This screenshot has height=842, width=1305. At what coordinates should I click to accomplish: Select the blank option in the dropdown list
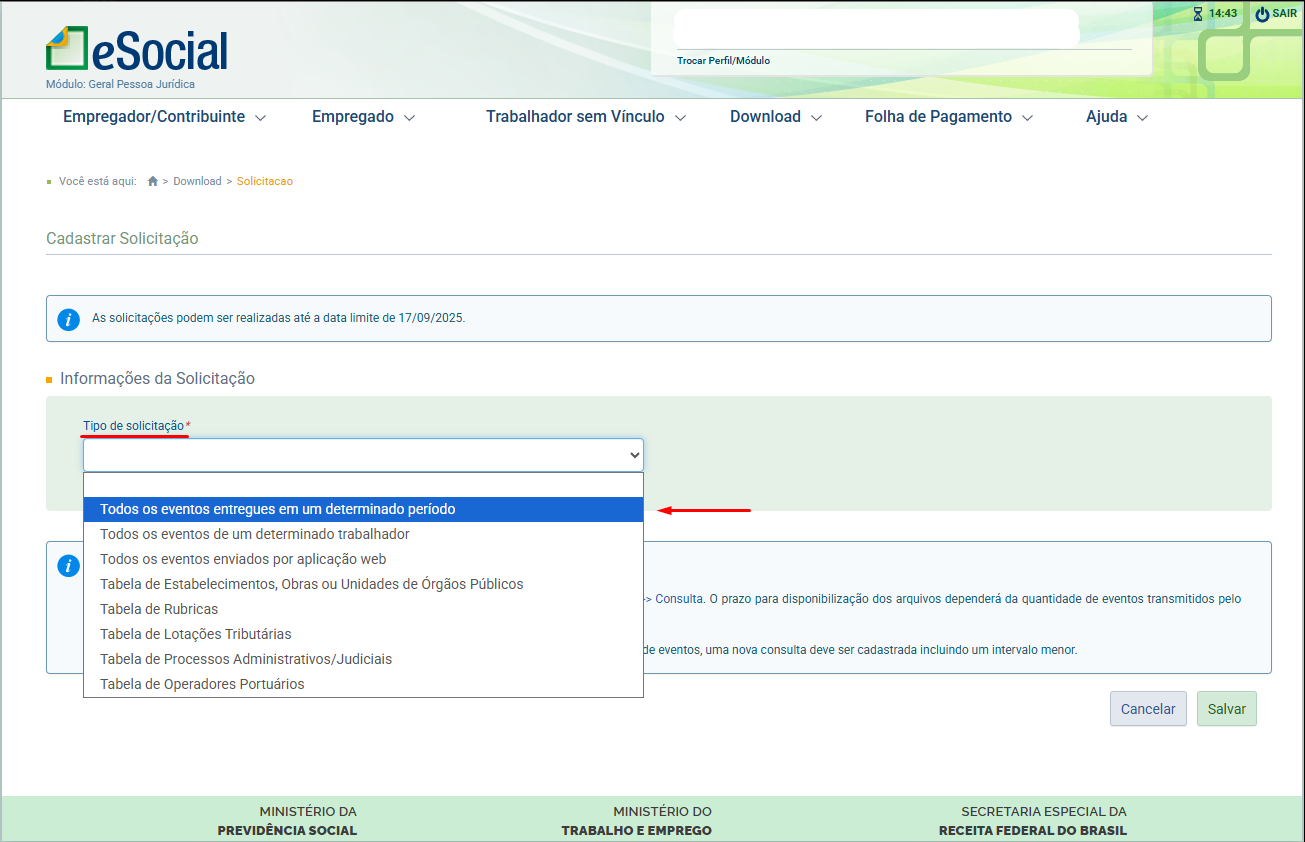point(363,485)
